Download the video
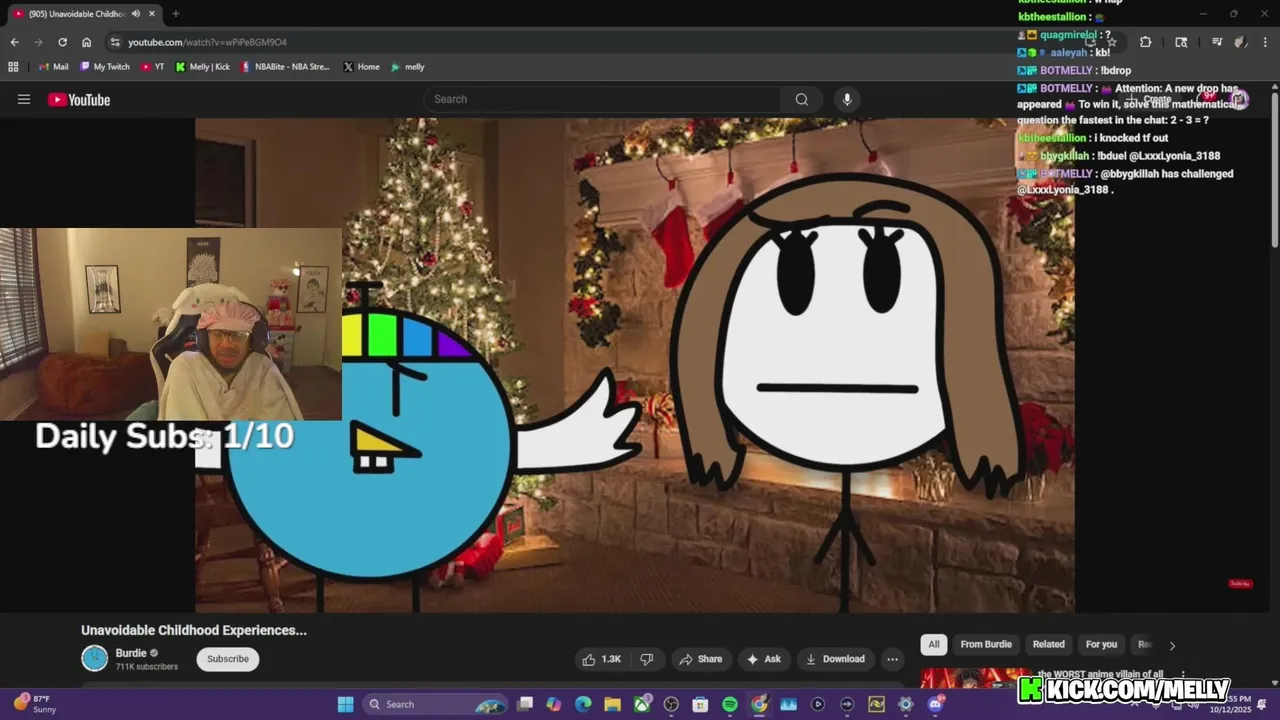 point(835,659)
